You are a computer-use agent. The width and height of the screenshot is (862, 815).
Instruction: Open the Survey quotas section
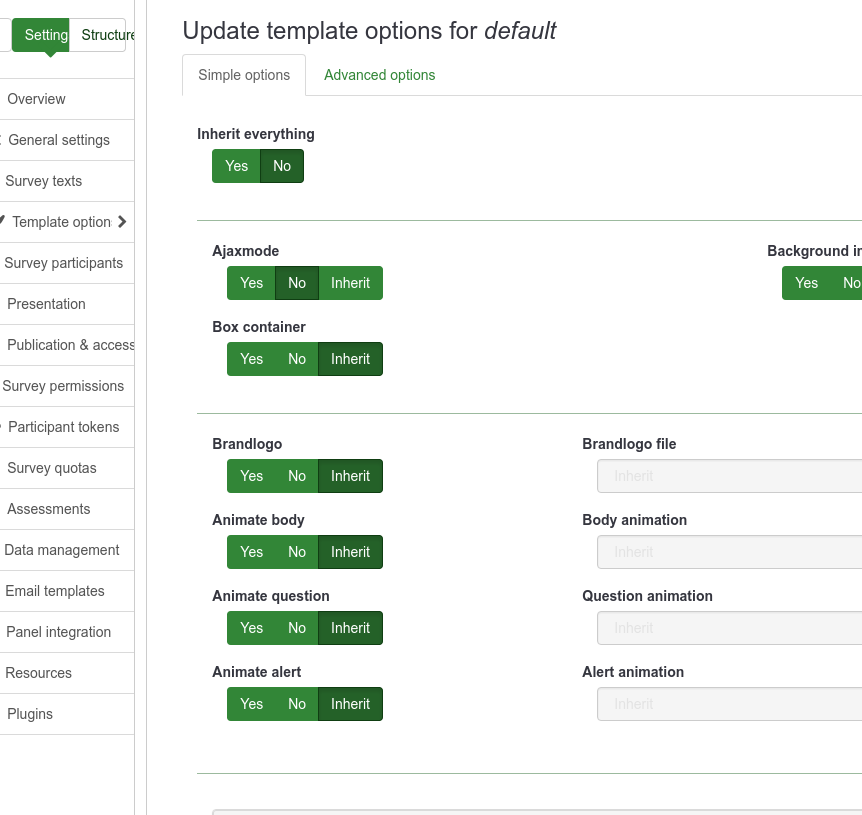[52, 468]
